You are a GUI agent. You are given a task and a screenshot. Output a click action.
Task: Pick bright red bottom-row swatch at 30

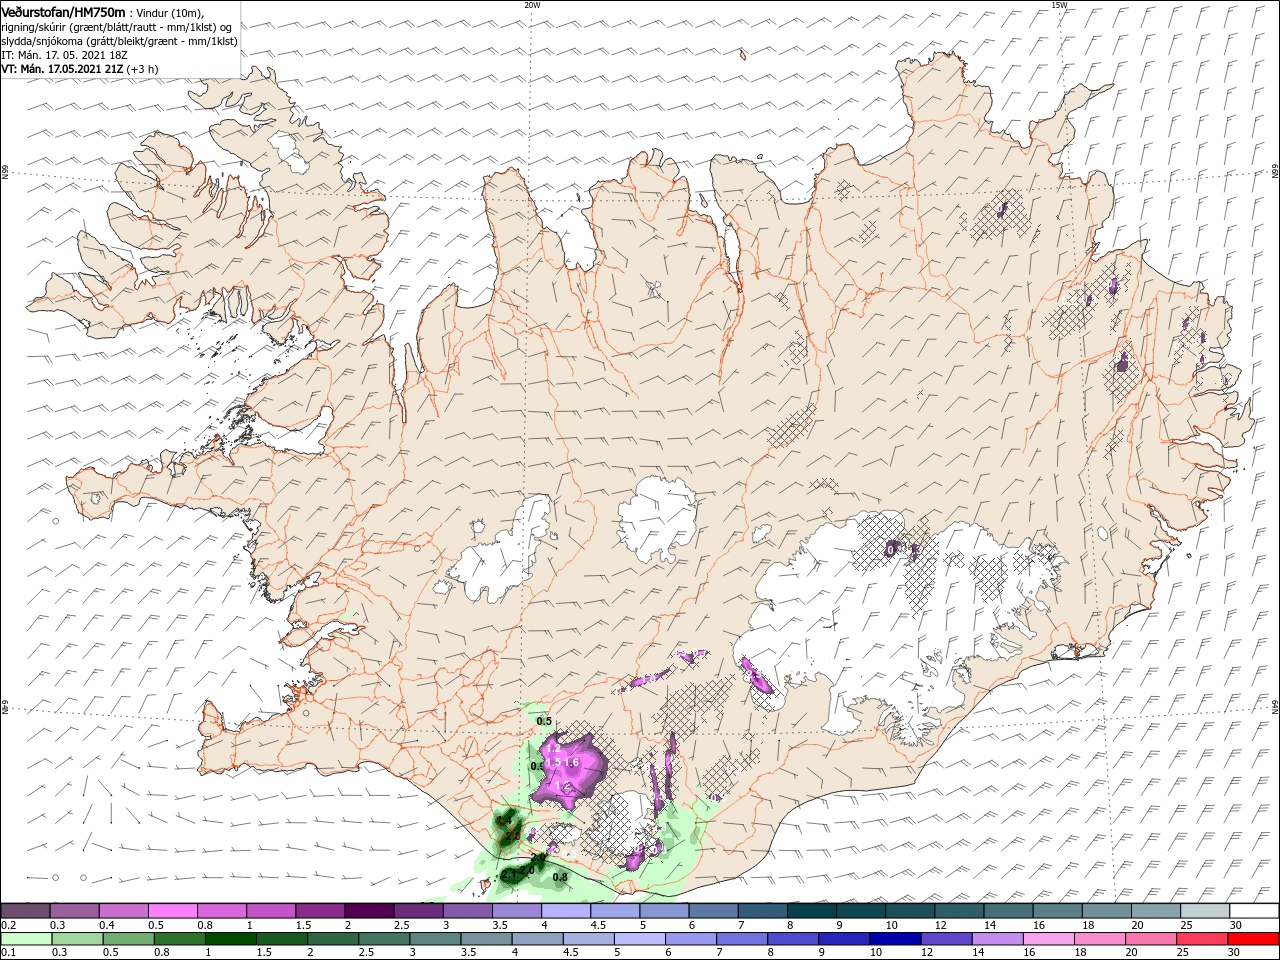pyautogui.click(x=1252, y=939)
